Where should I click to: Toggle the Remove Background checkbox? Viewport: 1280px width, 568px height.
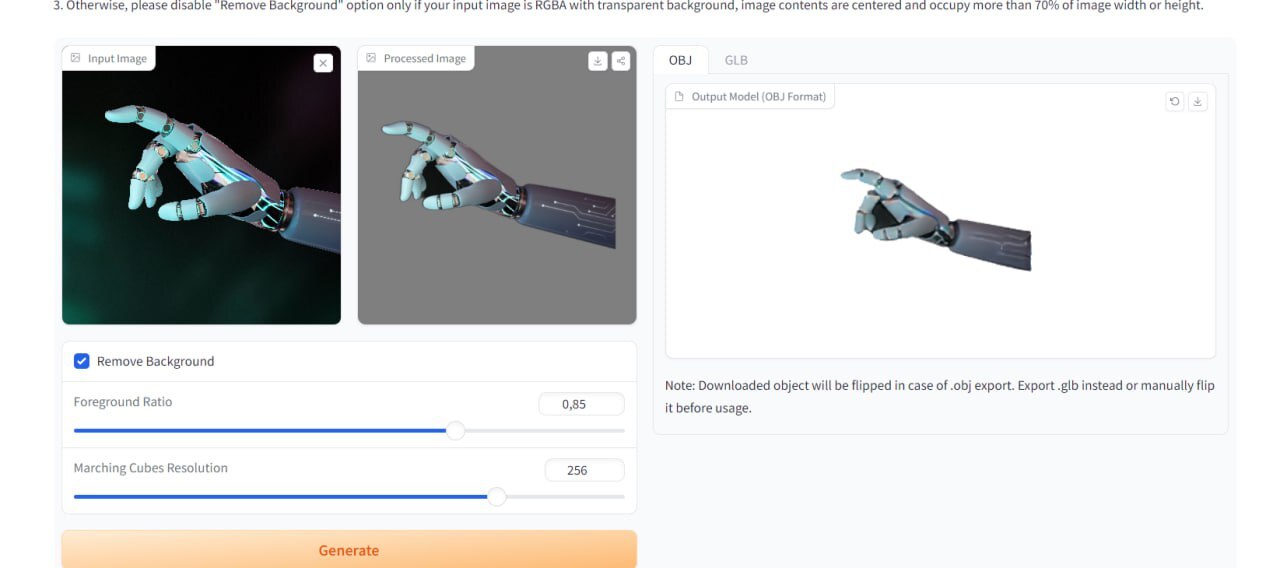coord(82,361)
